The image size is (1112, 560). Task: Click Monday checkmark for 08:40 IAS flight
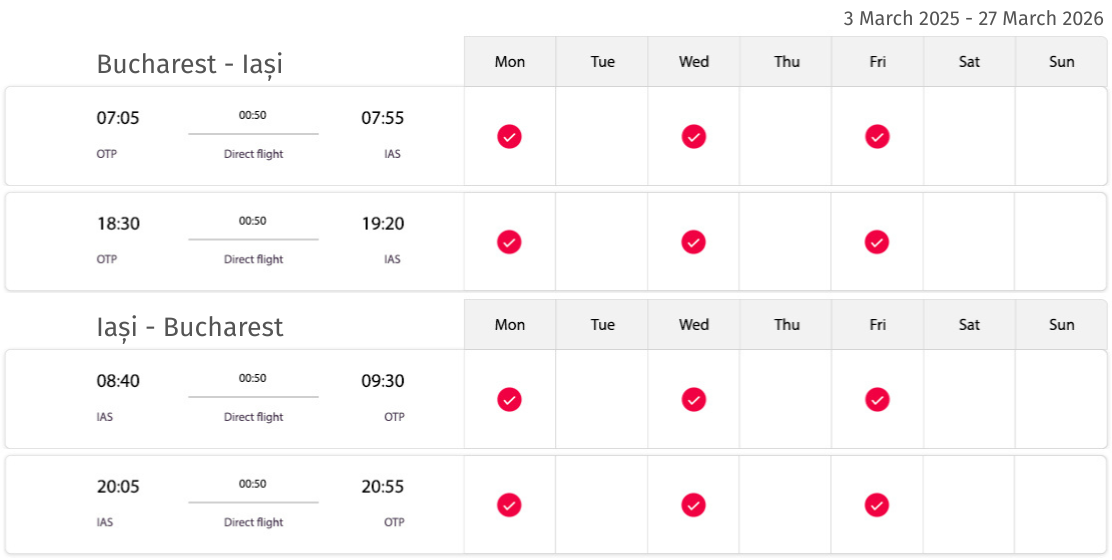coord(509,400)
